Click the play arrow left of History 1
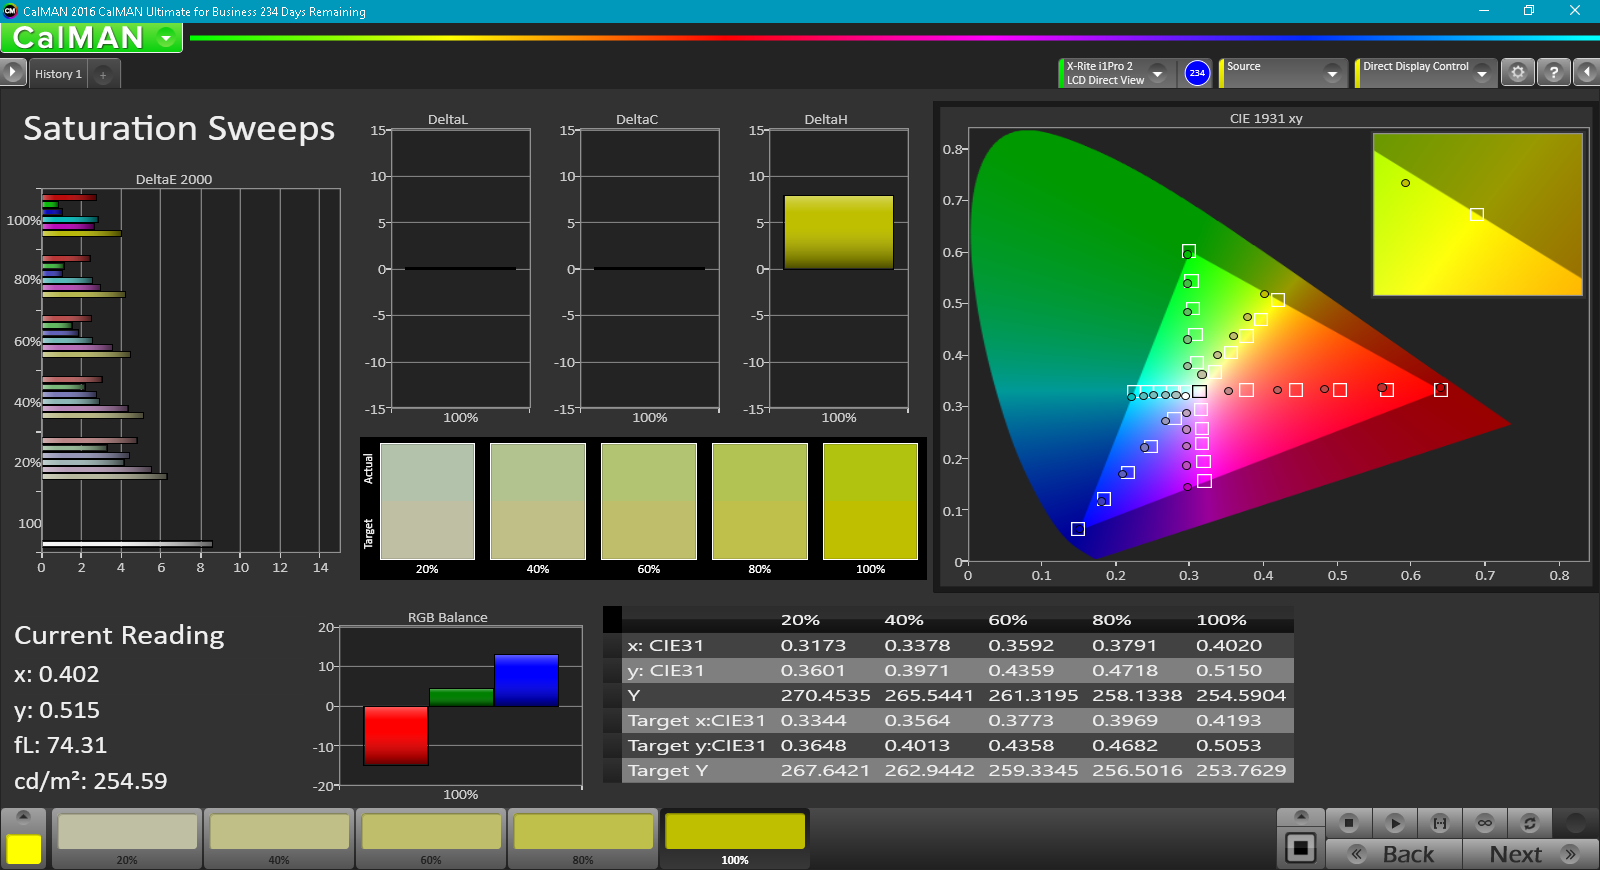Image resolution: width=1600 pixels, height=870 pixels. (x=12, y=73)
